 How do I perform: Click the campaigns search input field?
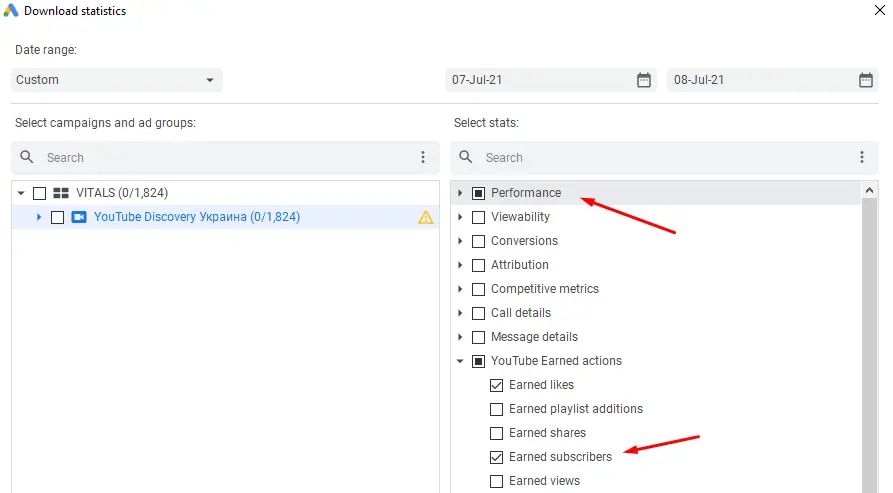(x=228, y=158)
